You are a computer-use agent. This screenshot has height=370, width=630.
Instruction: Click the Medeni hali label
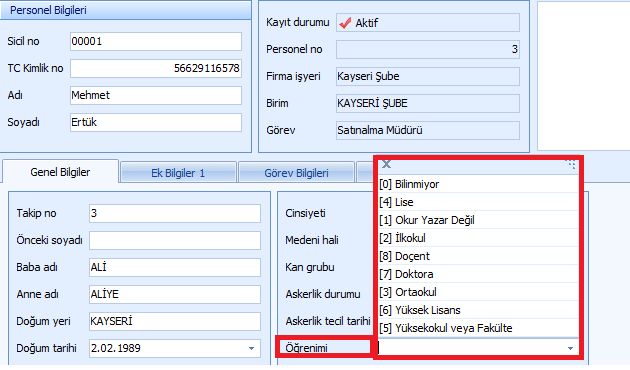pos(312,240)
